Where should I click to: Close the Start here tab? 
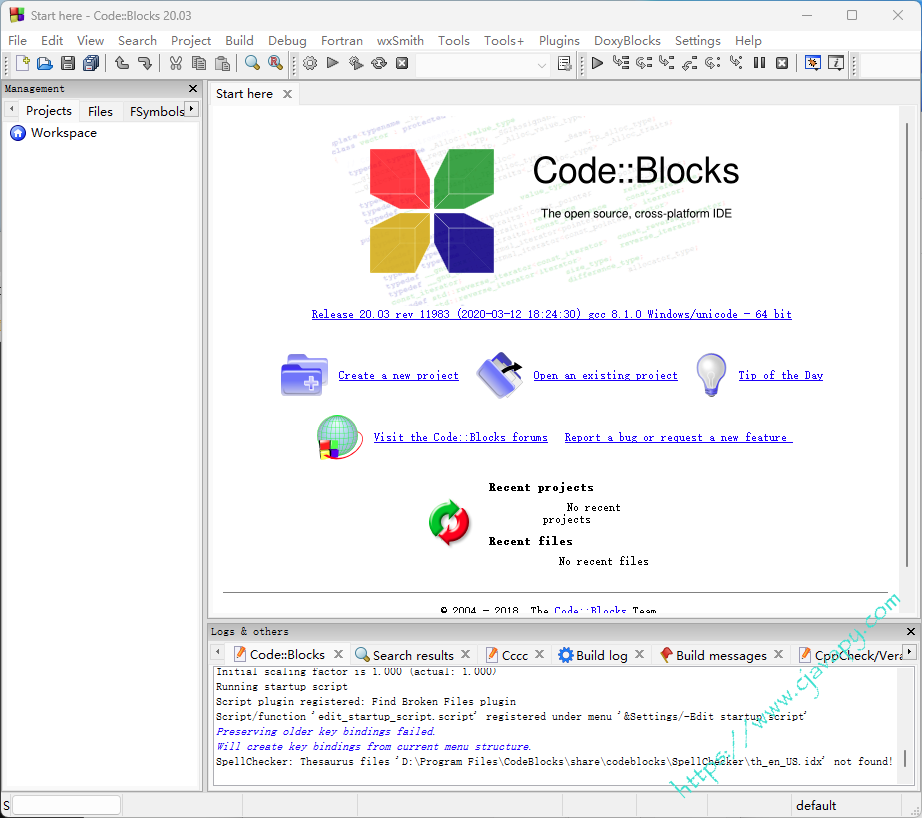(287, 94)
